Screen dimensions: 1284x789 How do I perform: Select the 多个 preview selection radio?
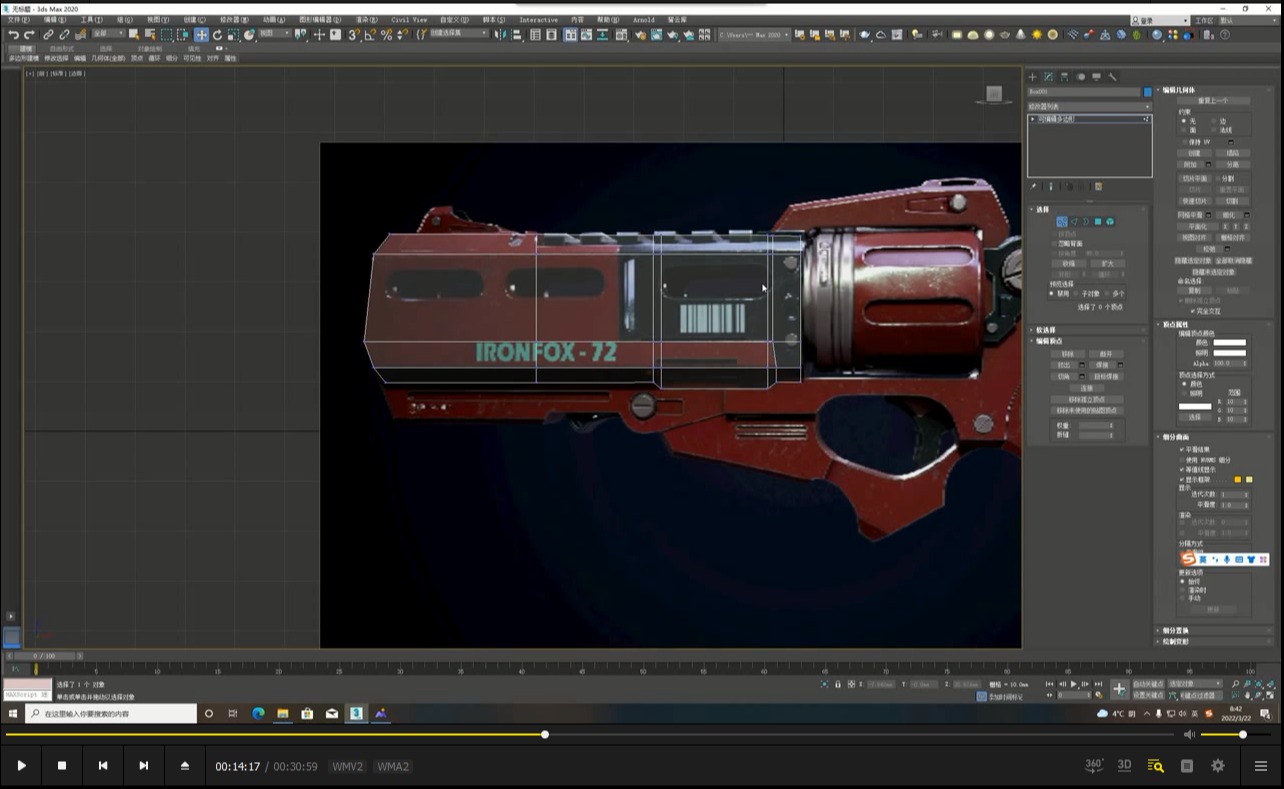pos(1107,293)
